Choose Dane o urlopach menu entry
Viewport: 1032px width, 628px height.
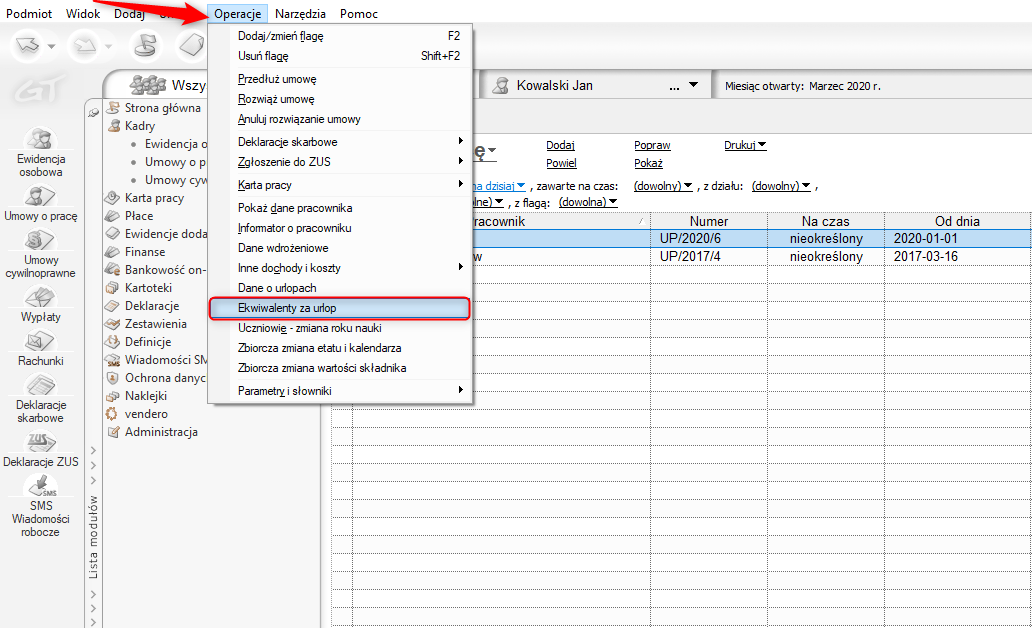[340, 288]
